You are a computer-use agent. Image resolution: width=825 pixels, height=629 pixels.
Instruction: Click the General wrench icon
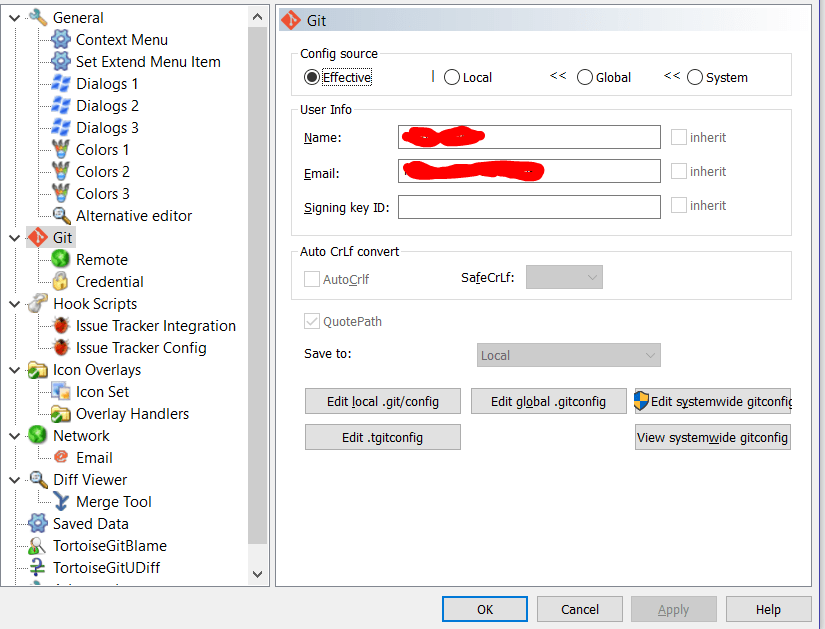pyautogui.click(x=38, y=17)
